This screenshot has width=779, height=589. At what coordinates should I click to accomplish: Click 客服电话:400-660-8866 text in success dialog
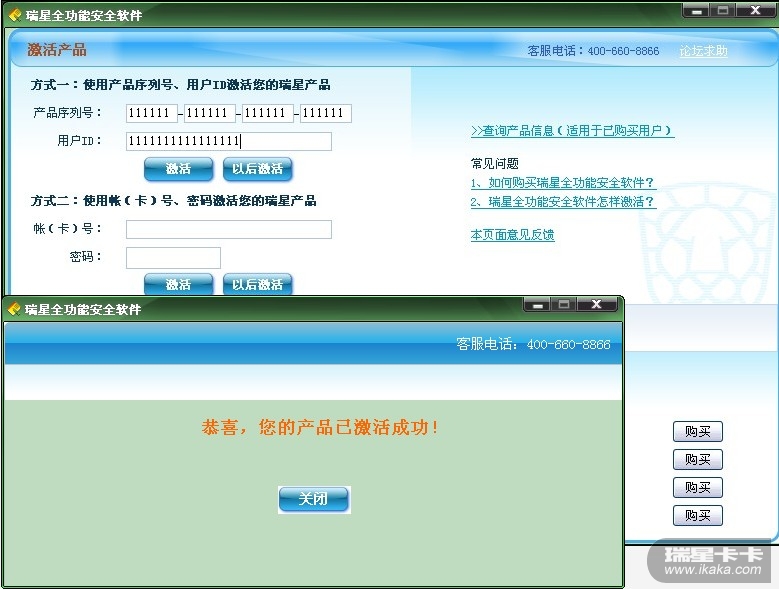[x=533, y=344]
